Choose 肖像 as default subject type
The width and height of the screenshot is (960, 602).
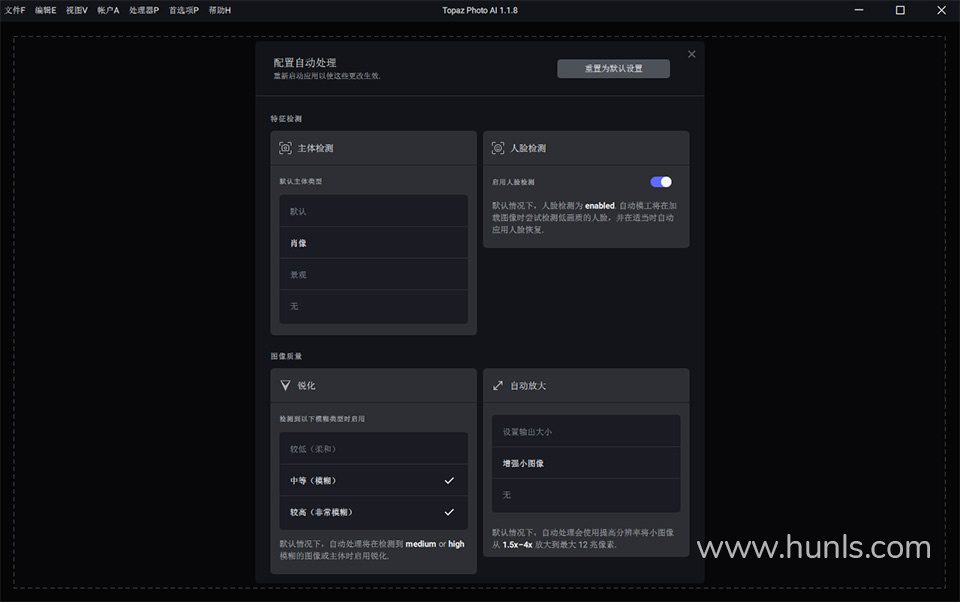coord(373,243)
